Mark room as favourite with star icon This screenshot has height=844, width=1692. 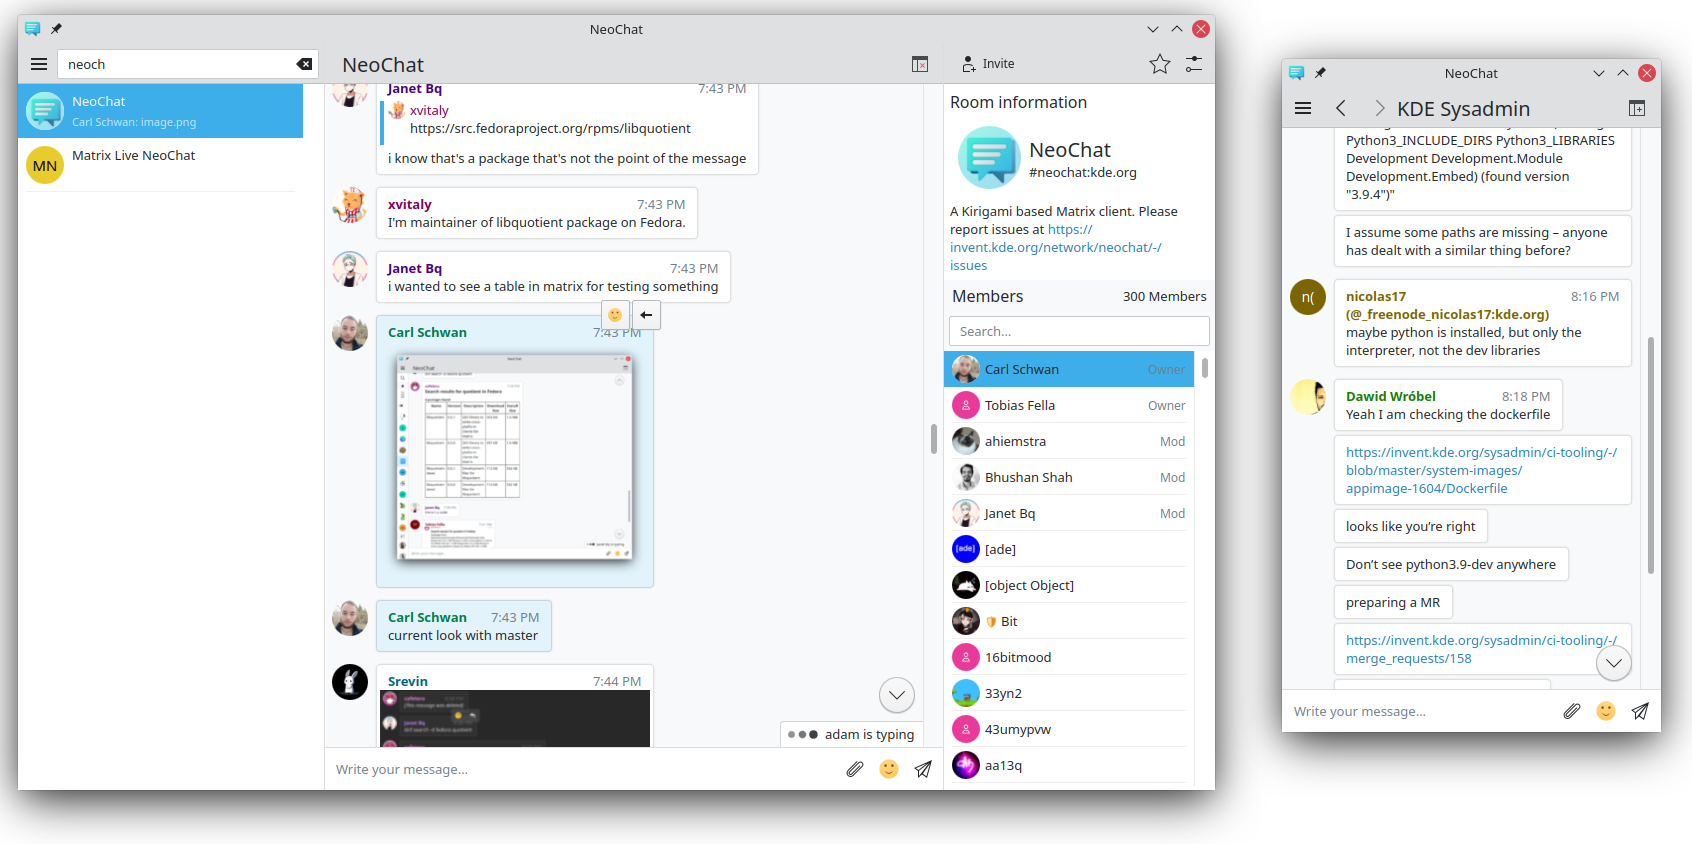coord(1160,64)
